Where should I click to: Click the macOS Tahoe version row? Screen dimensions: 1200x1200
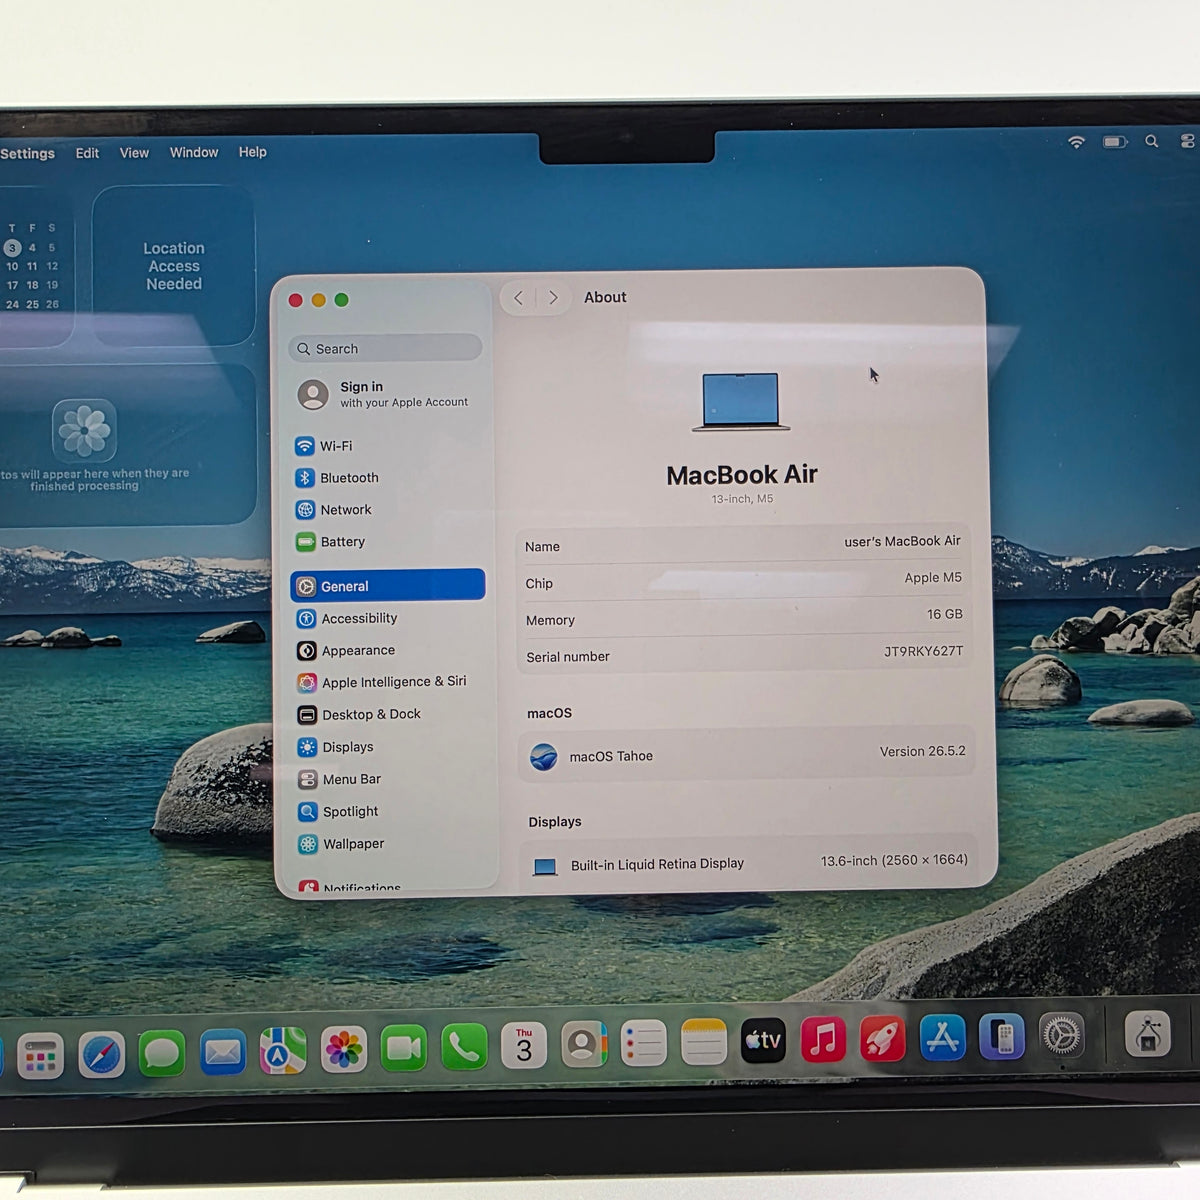pos(746,754)
